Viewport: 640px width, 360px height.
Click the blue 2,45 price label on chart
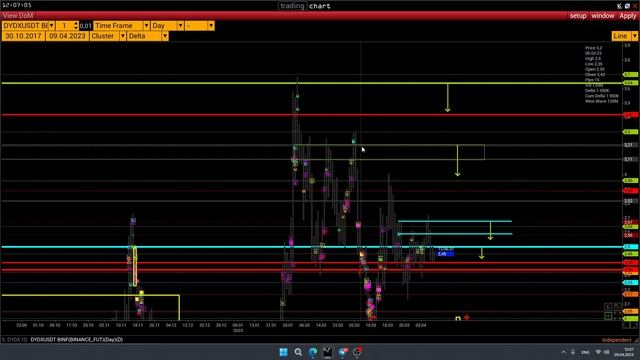click(x=445, y=254)
